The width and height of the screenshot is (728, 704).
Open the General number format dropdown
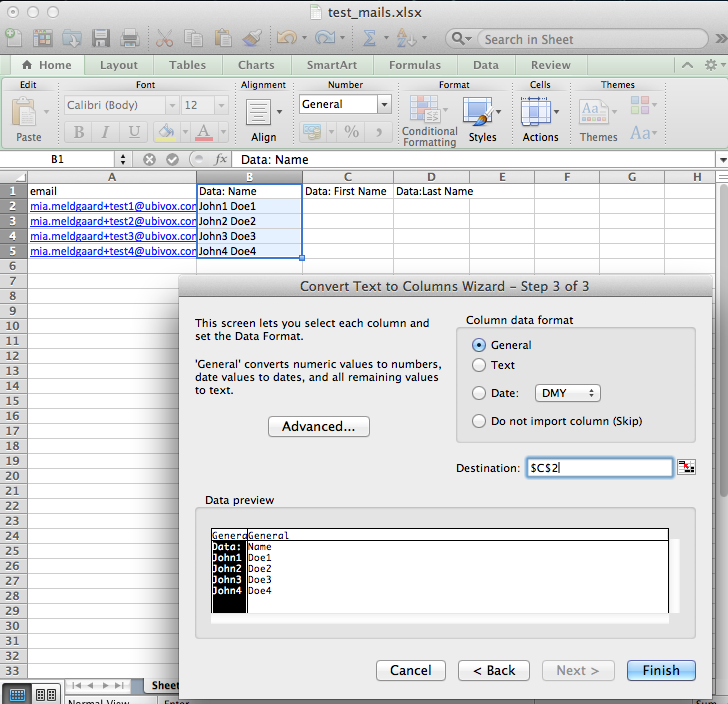(384, 104)
